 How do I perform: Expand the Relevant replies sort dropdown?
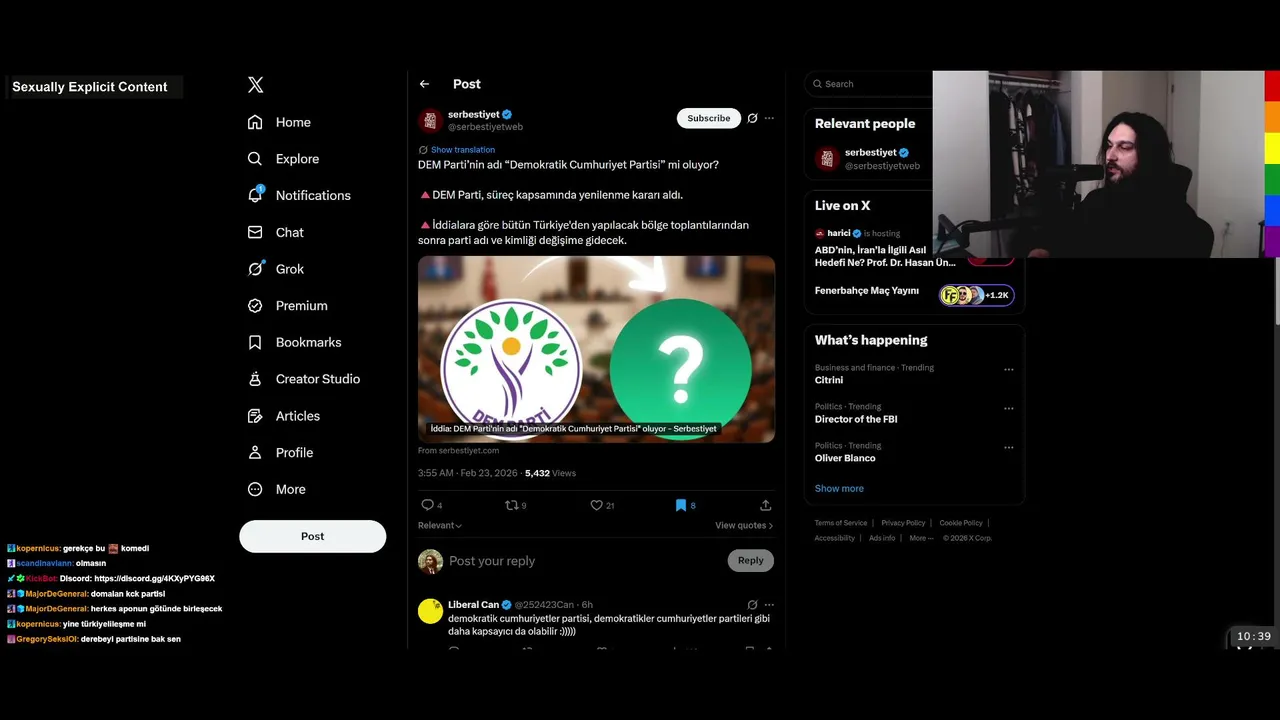pos(440,525)
